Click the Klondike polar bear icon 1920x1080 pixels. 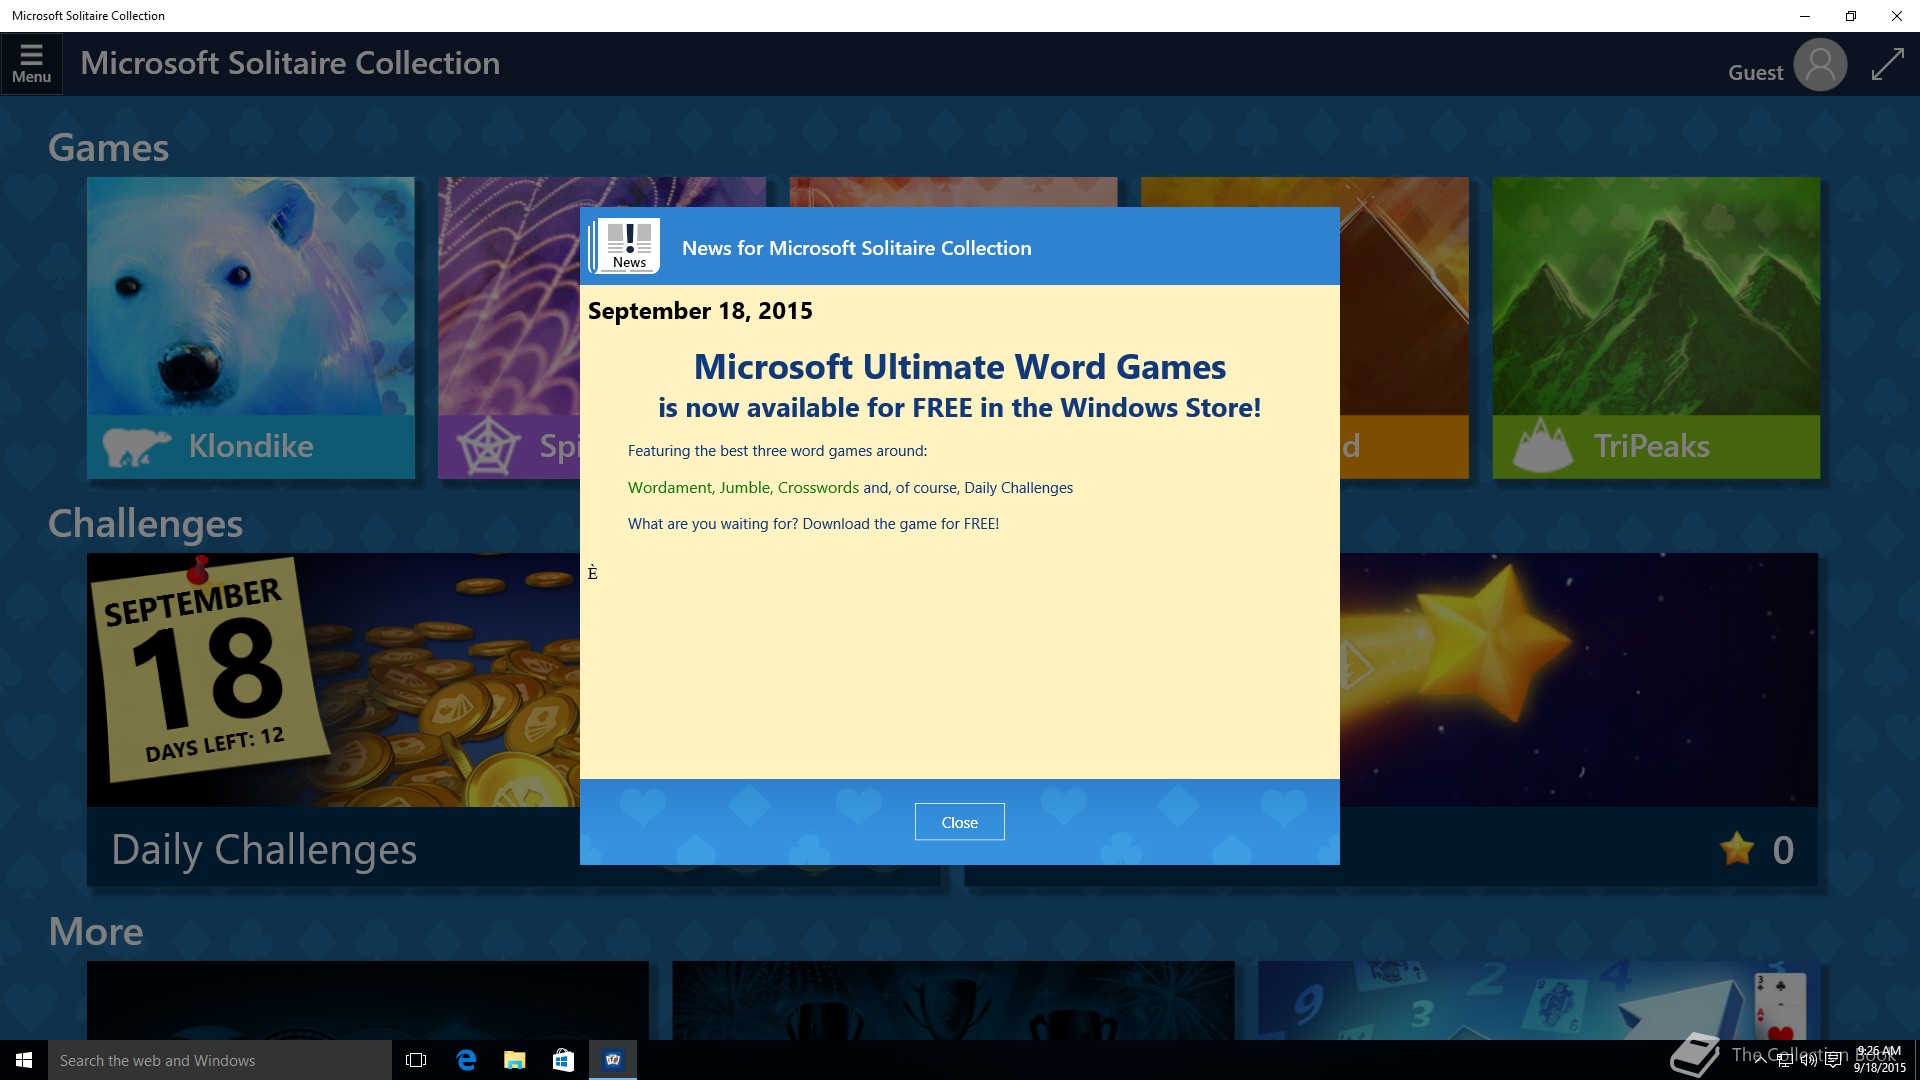point(136,447)
